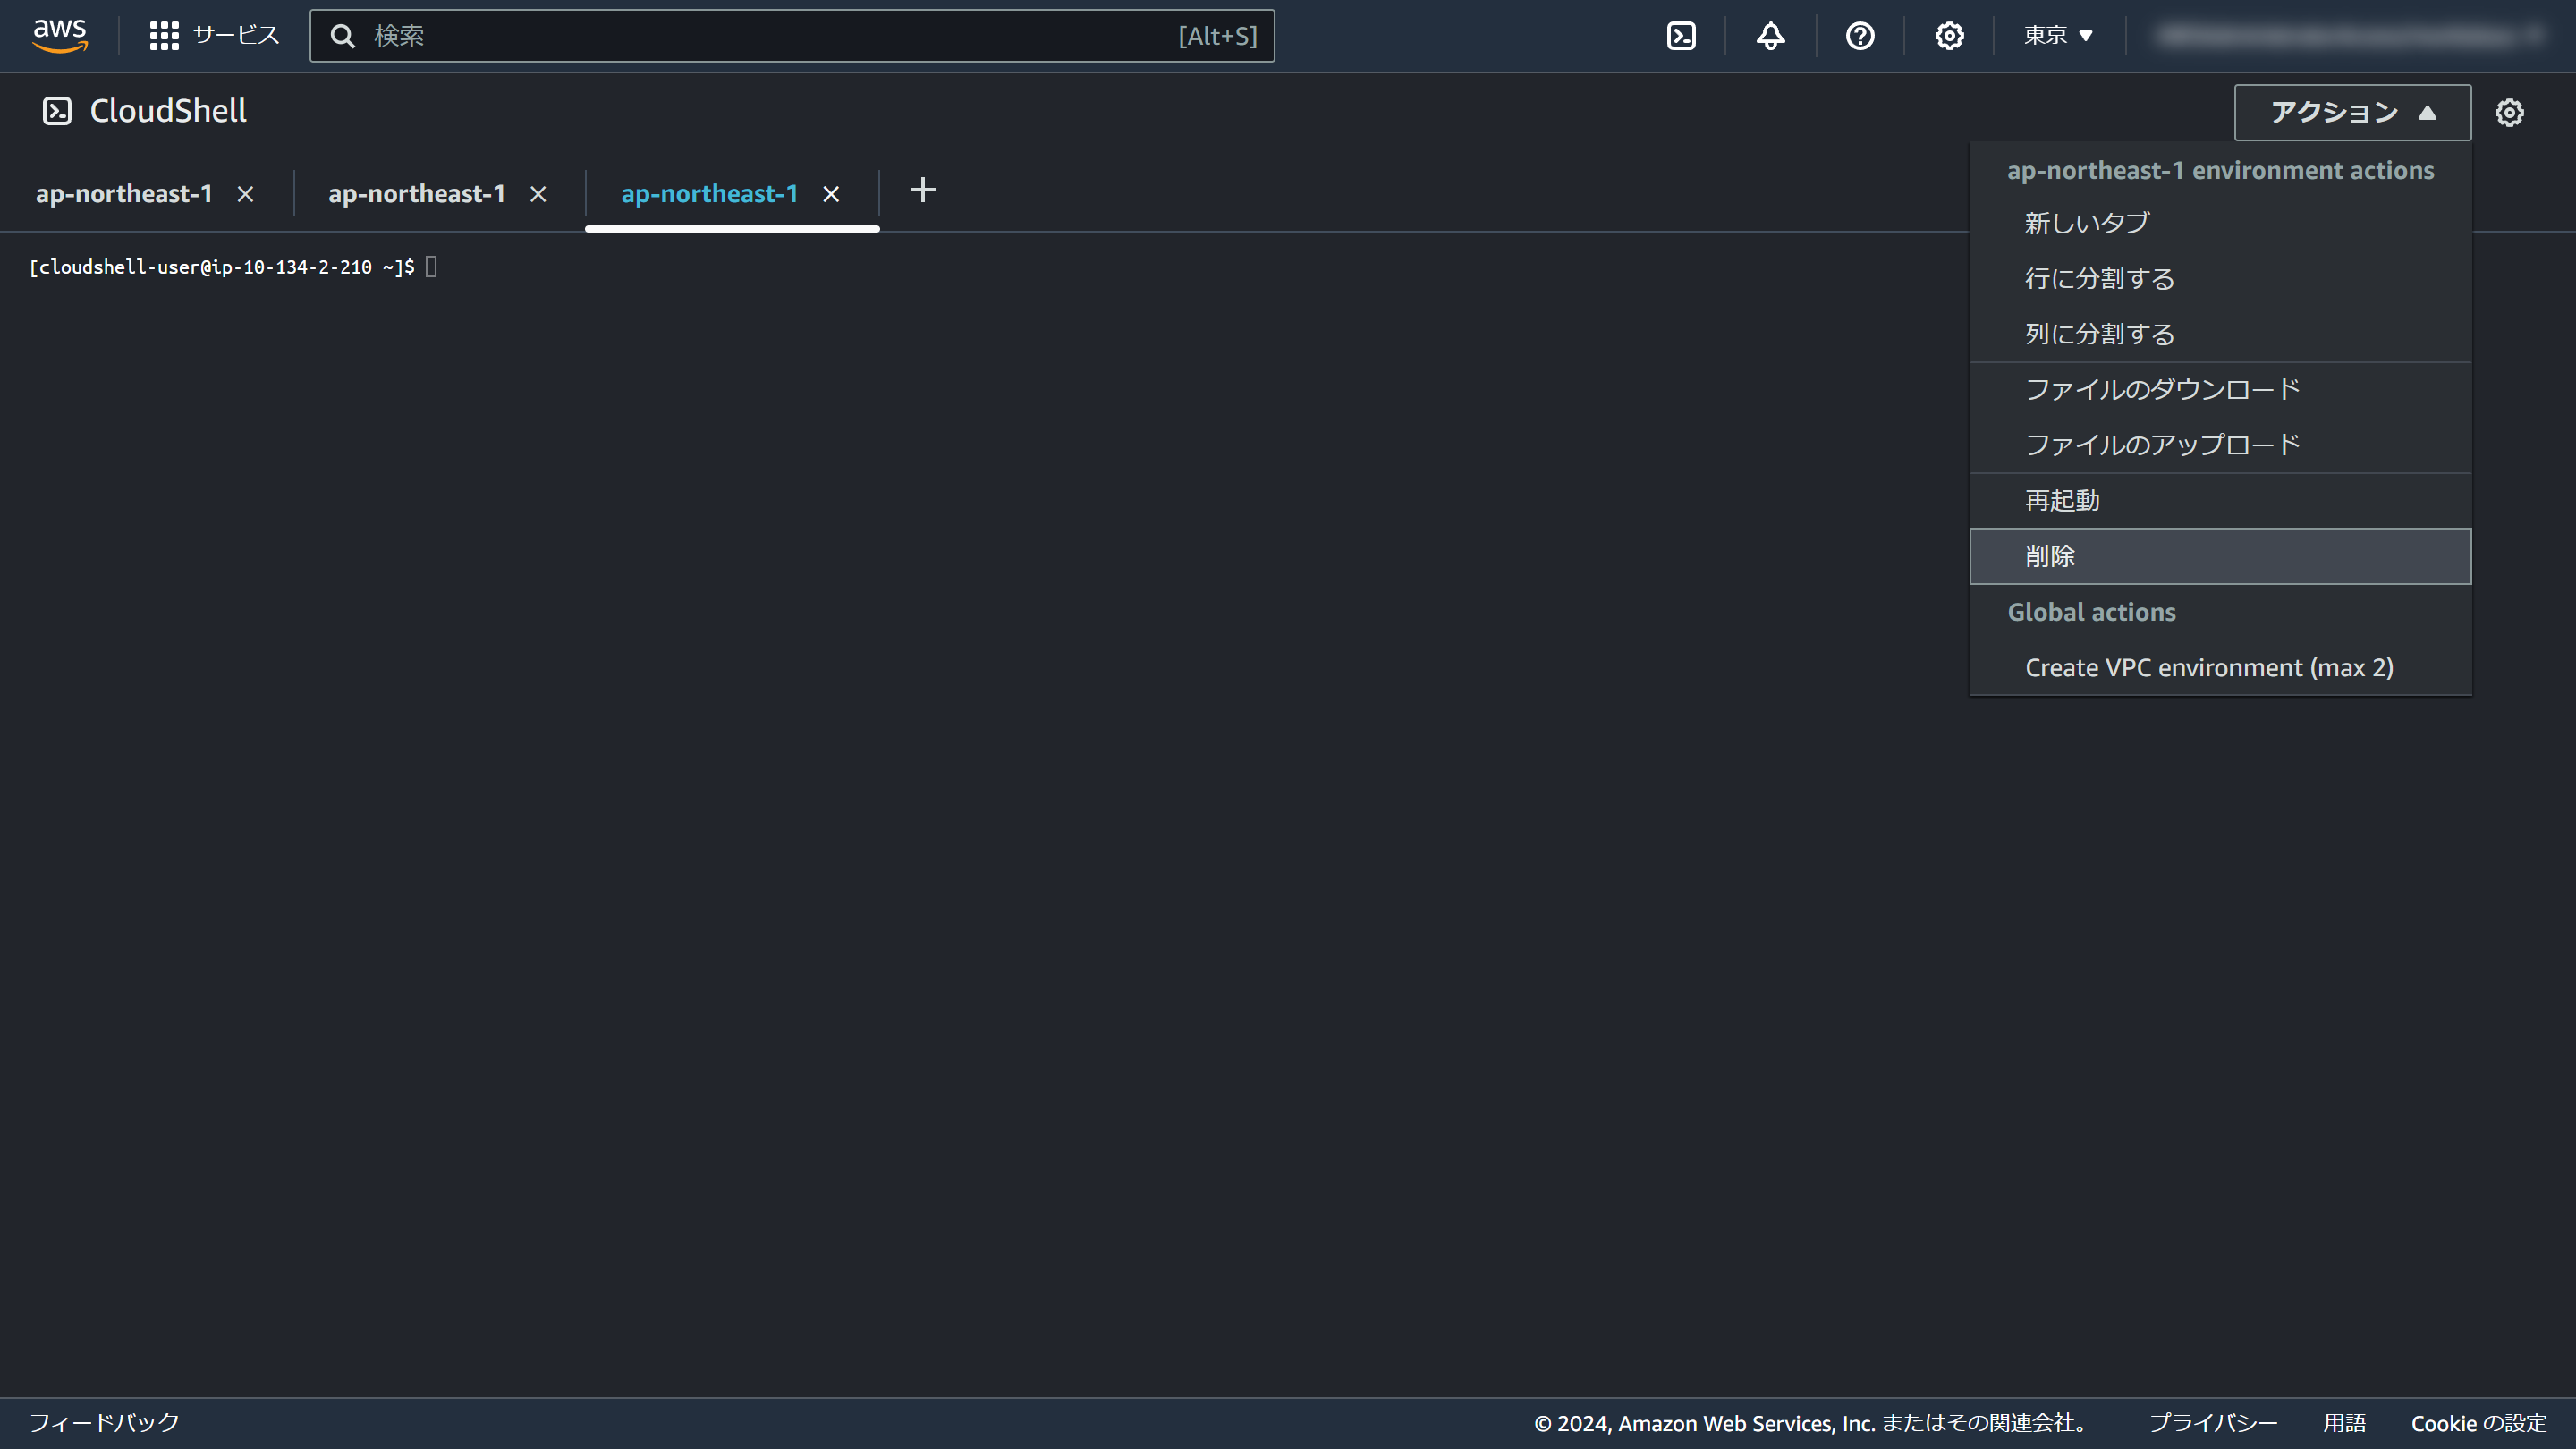This screenshot has height=1449, width=2576.
Task: Open notifications via the bell icon
Action: click(x=1770, y=35)
